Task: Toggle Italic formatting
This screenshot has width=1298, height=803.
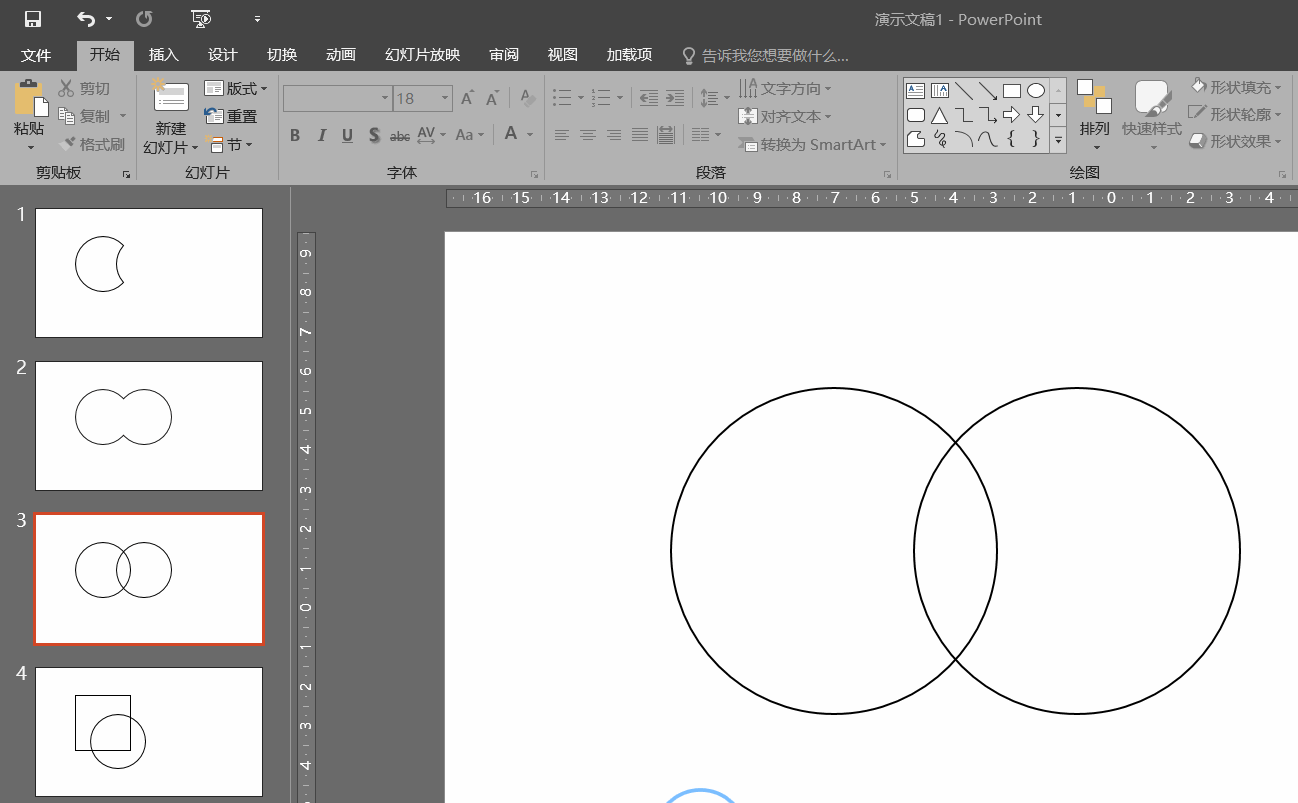Action: (x=321, y=135)
